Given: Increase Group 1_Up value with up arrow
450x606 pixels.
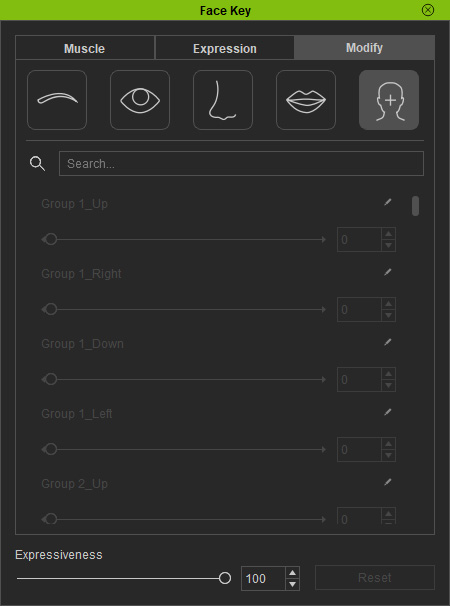Looking at the screenshot, I should (389, 234).
